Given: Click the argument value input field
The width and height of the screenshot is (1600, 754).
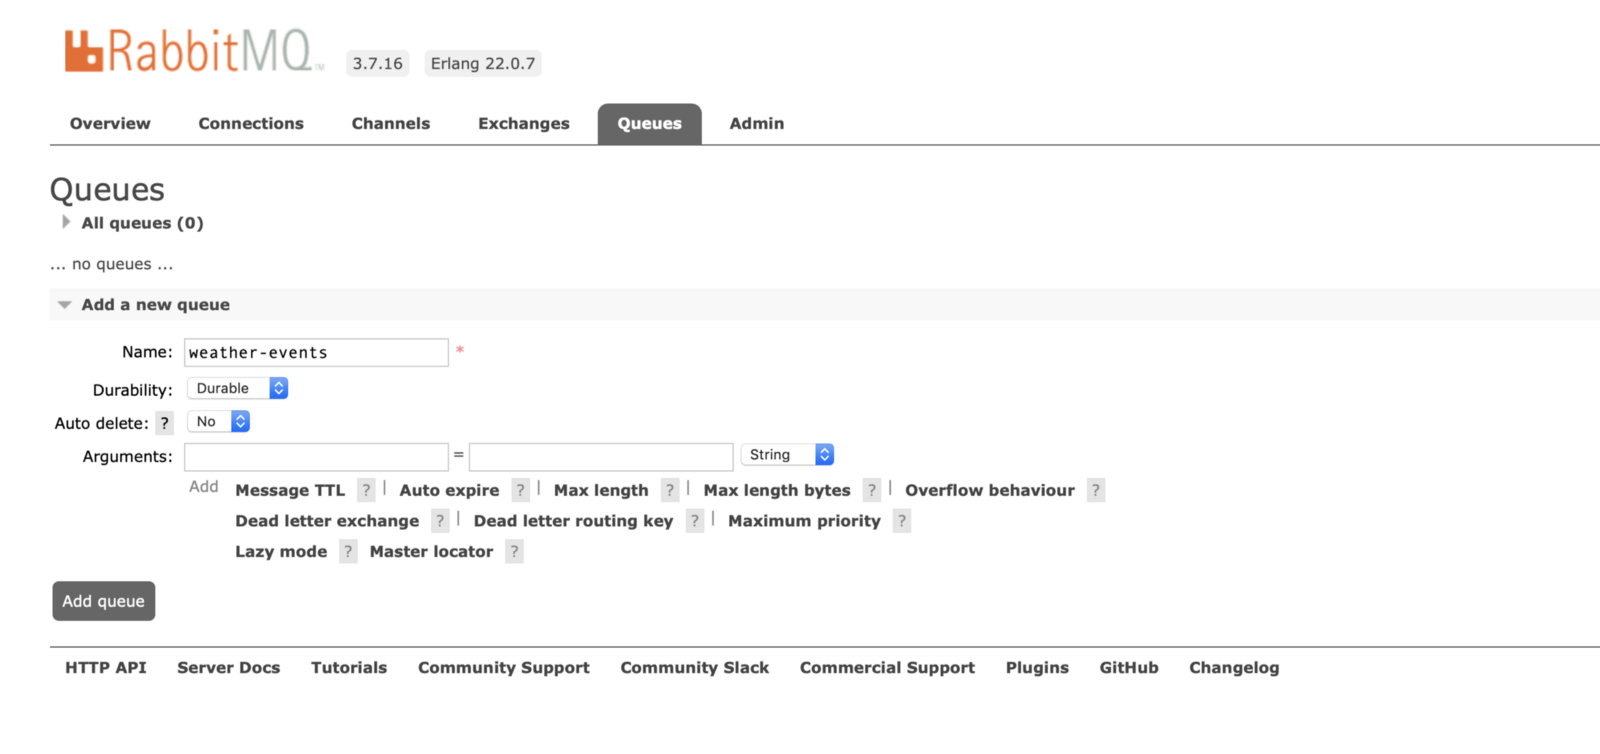Looking at the screenshot, I should (x=601, y=457).
